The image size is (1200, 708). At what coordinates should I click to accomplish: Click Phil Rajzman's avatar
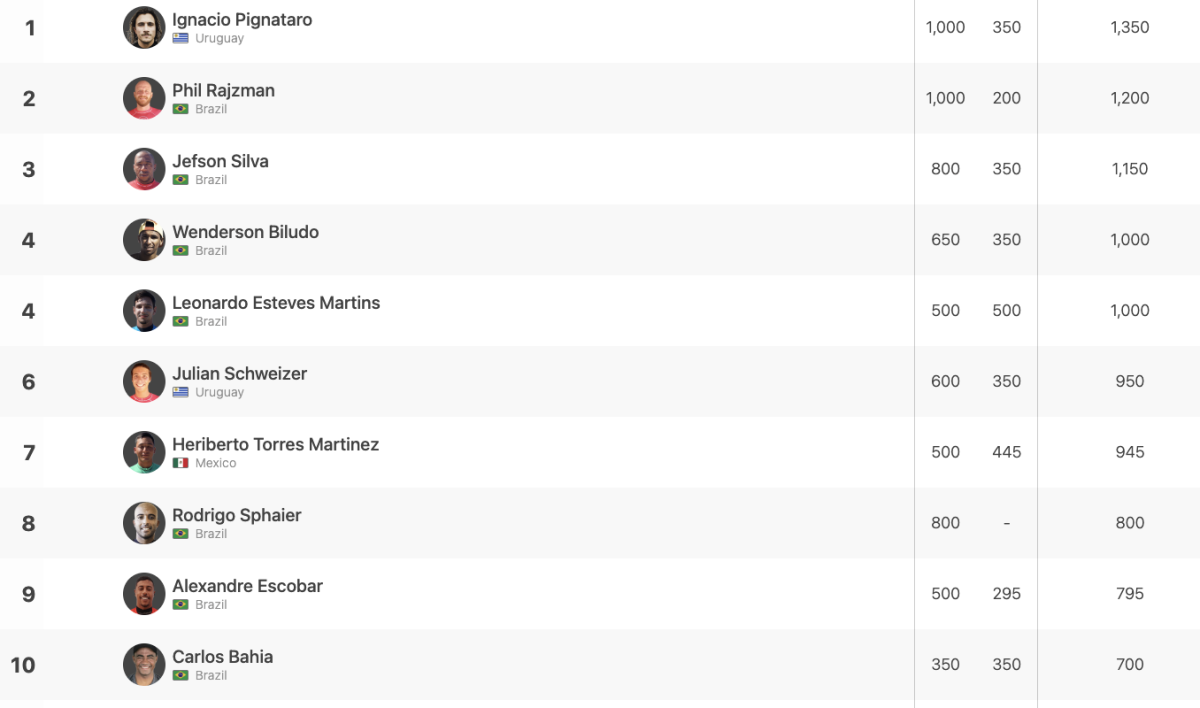pos(144,98)
